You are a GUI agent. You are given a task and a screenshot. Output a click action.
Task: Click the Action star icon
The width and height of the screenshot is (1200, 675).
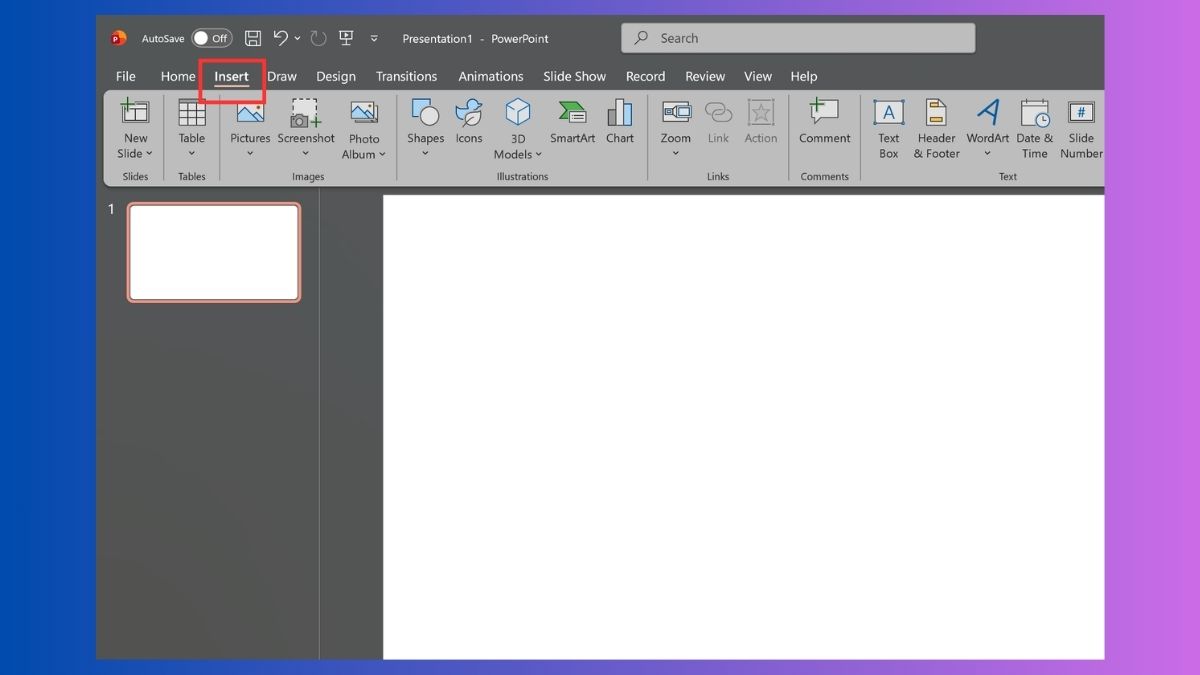pos(761,112)
